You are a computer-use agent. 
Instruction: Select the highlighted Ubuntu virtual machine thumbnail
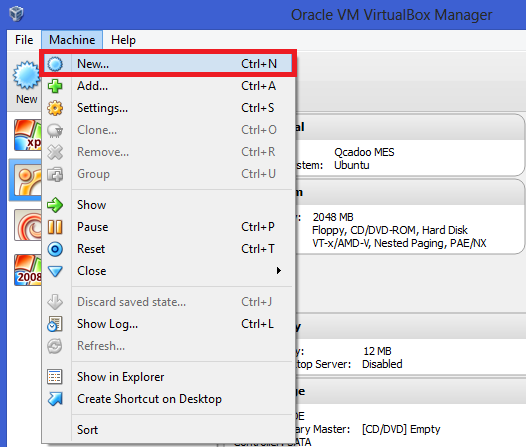pos(28,179)
